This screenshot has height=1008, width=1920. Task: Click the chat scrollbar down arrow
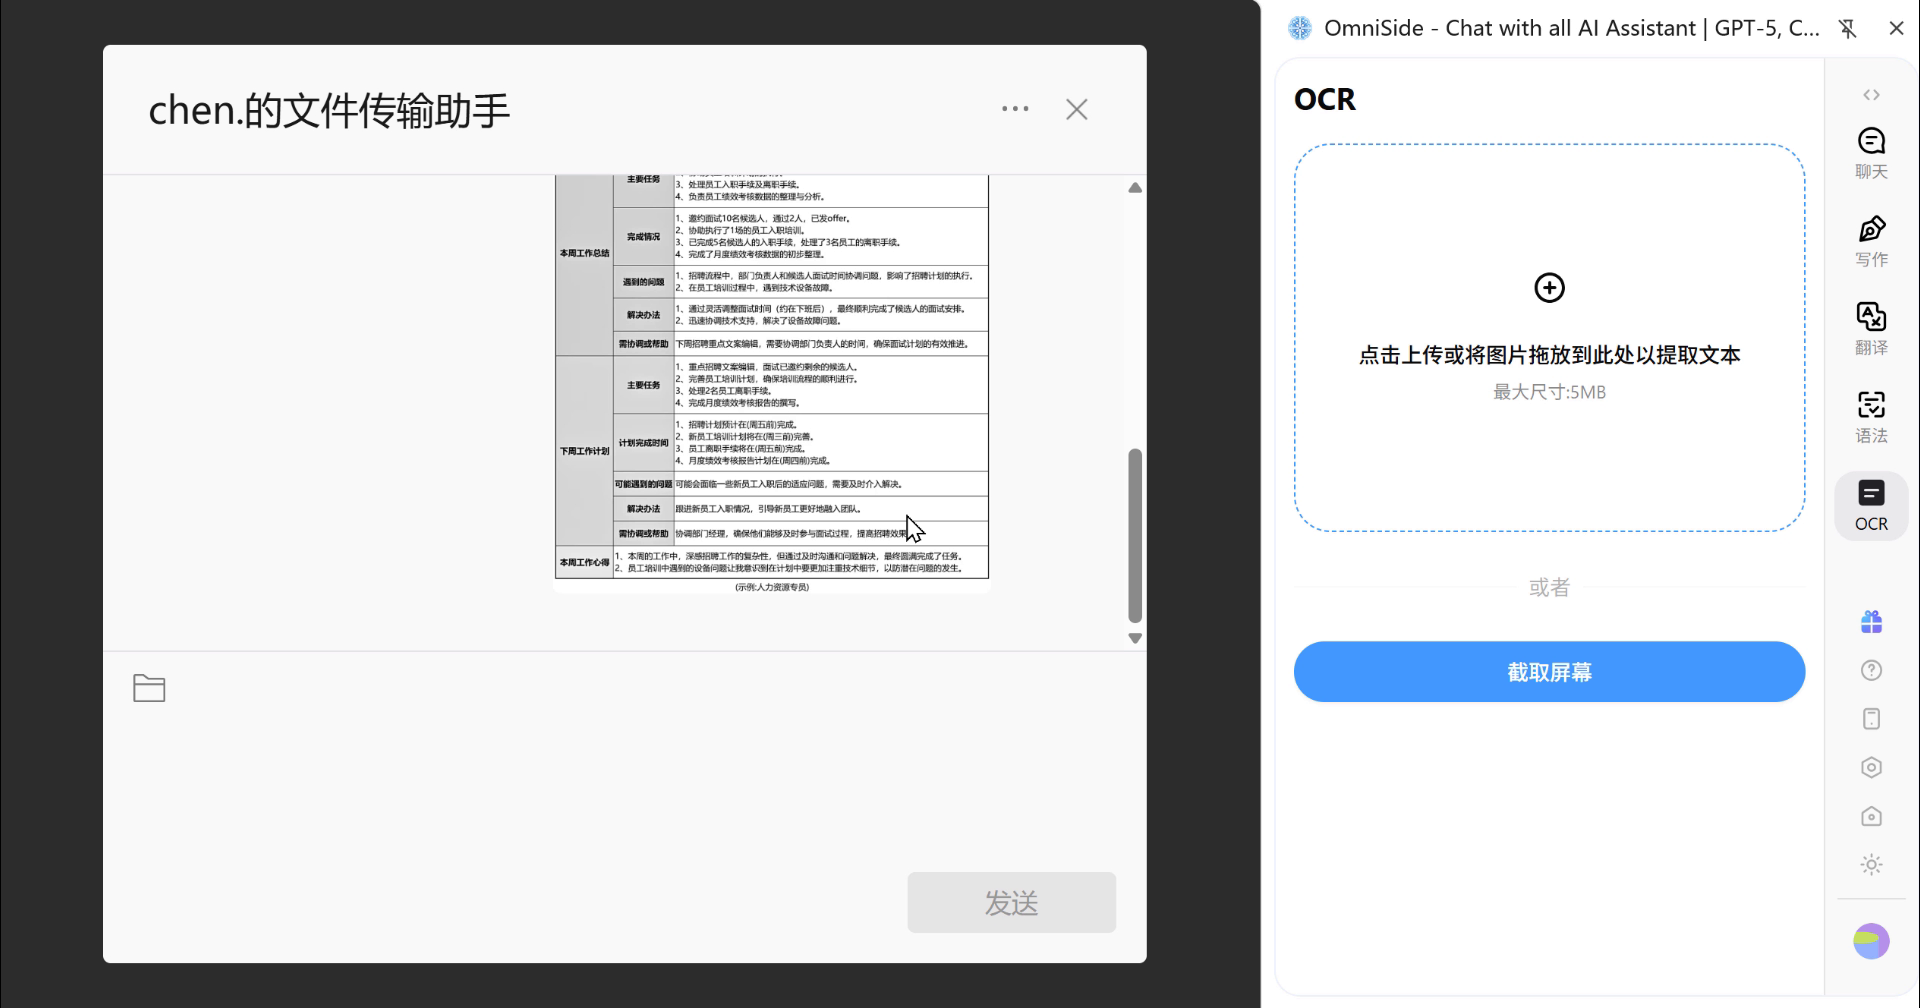tap(1135, 638)
